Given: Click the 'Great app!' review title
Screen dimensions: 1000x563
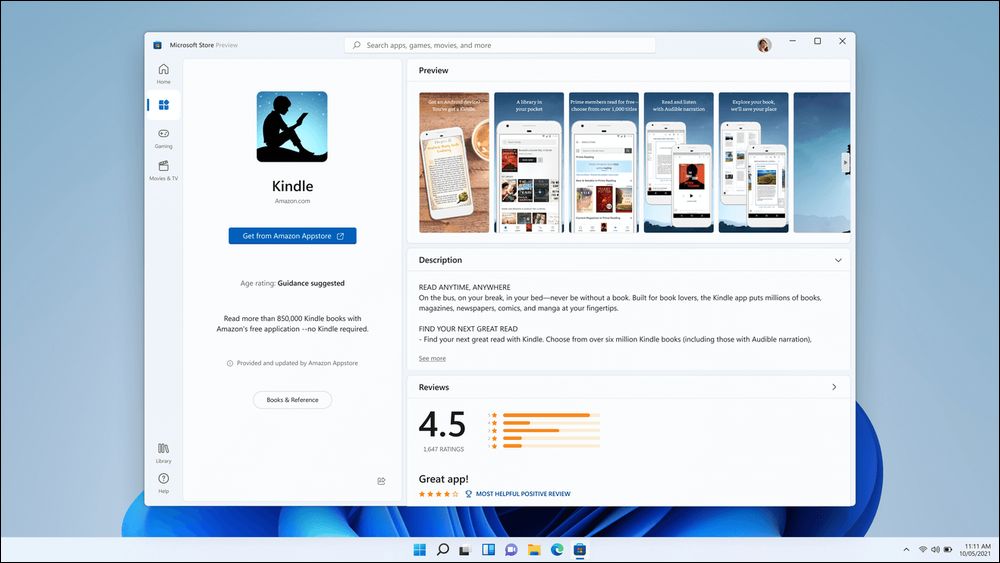Looking at the screenshot, I should pyautogui.click(x=443, y=479).
